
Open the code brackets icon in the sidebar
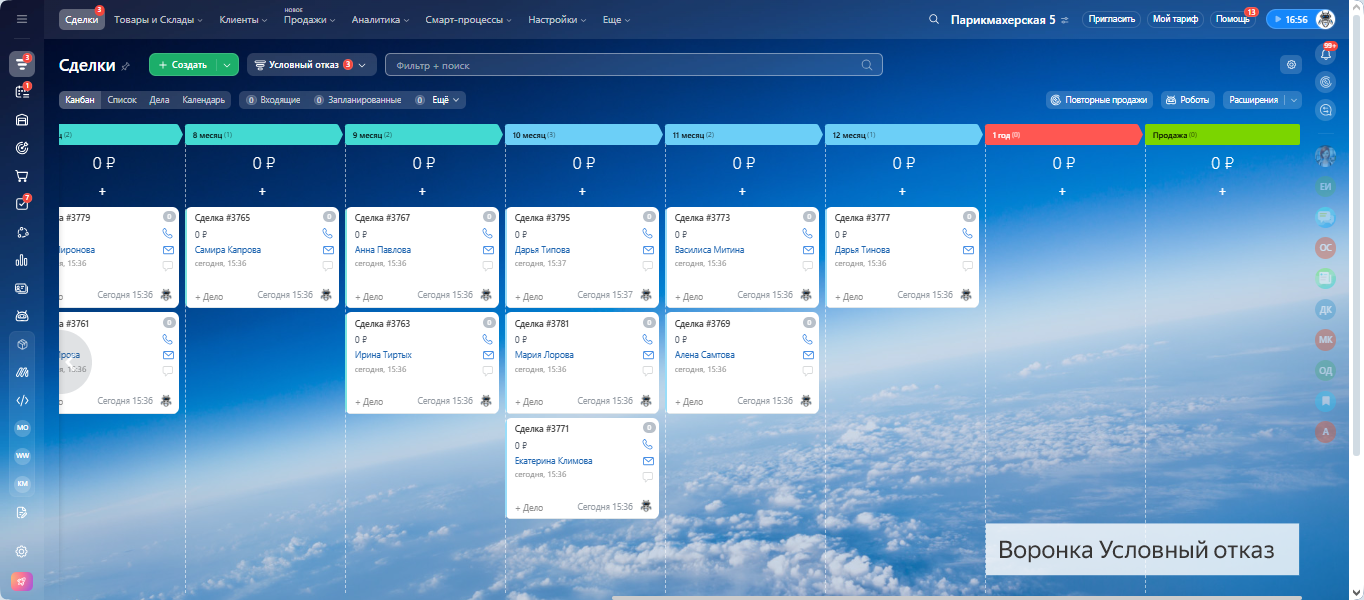22,400
